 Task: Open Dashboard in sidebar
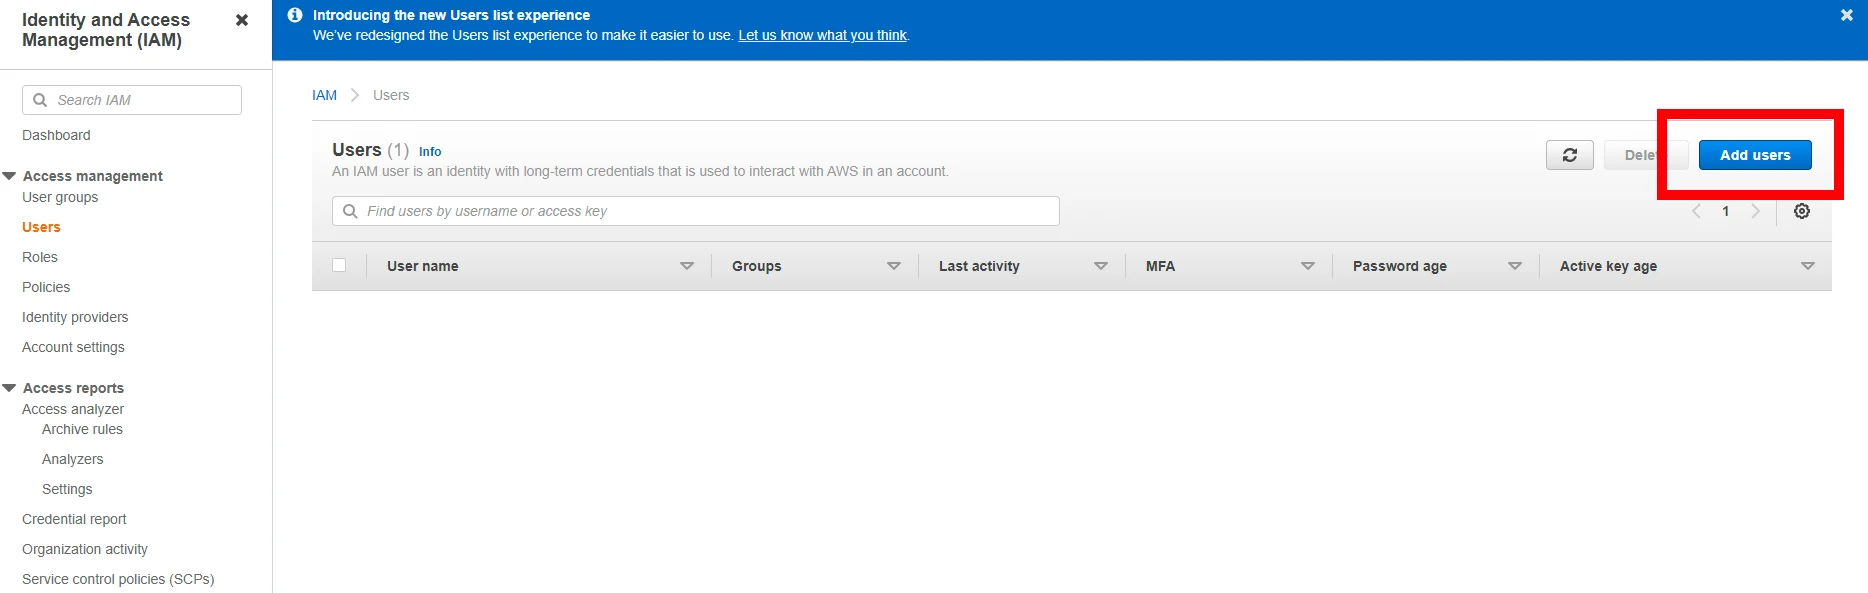click(56, 135)
